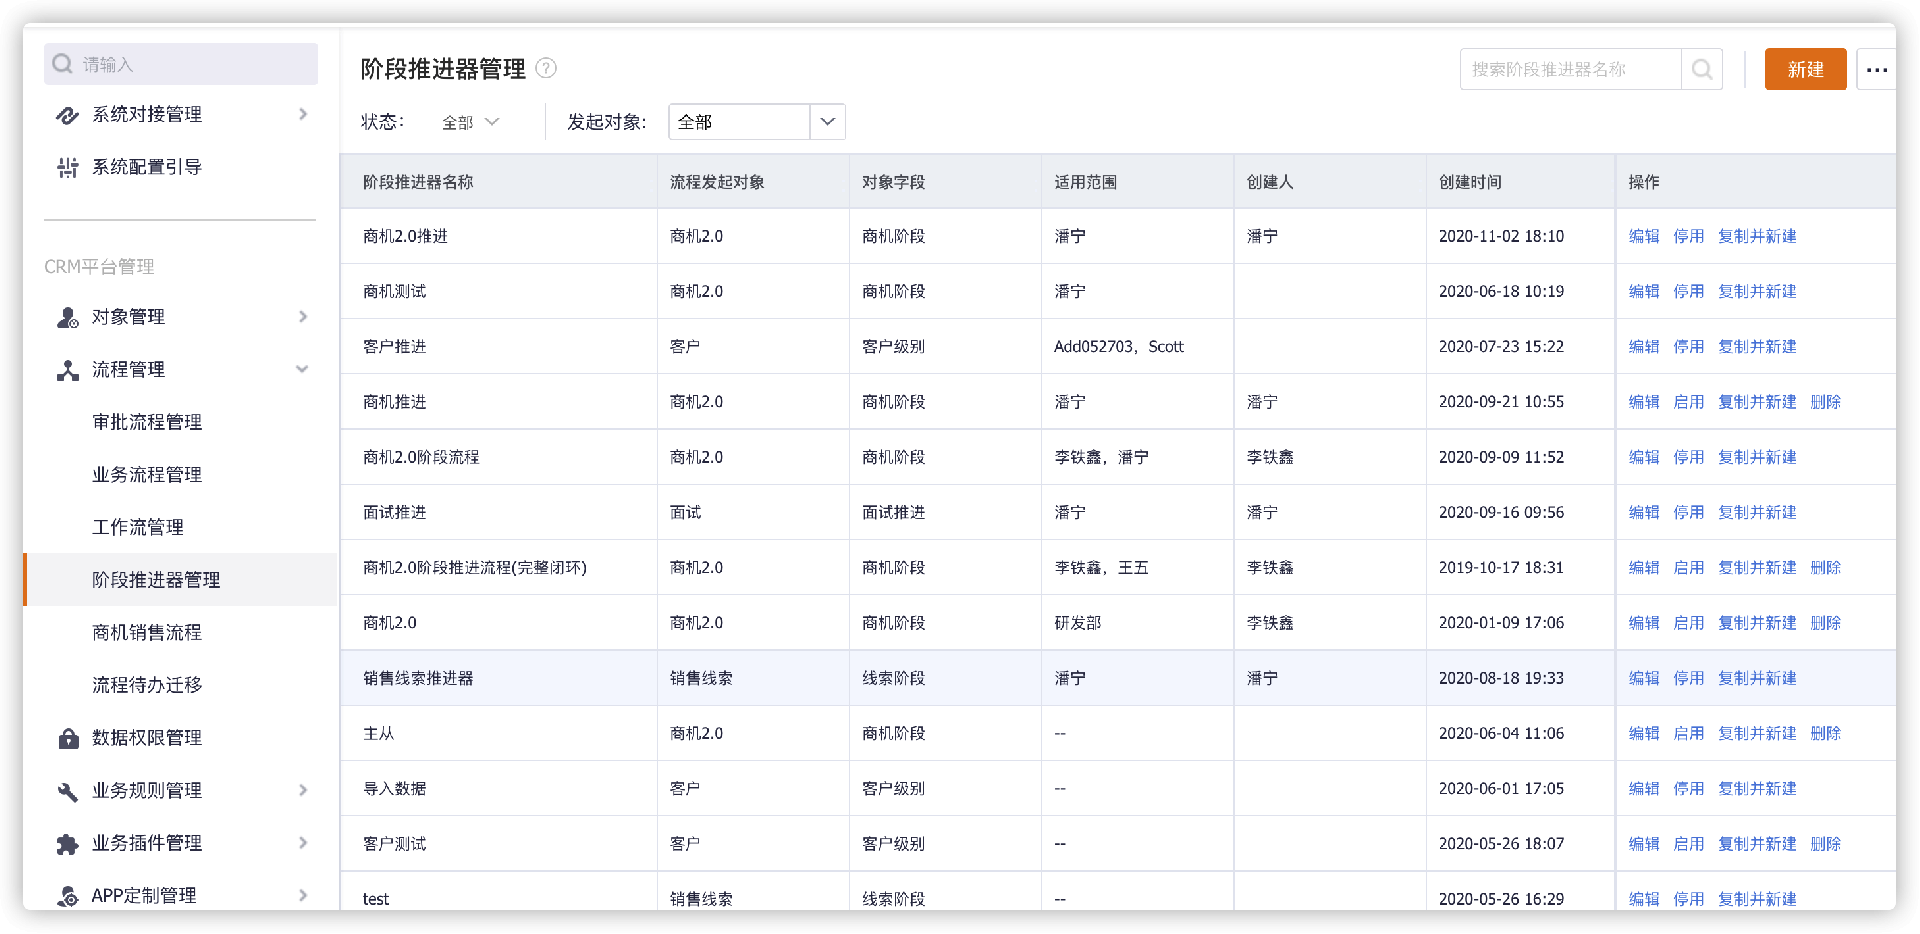Expand 业务插件管理 submenu arrow
The image size is (1920, 934).
click(x=303, y=843)
